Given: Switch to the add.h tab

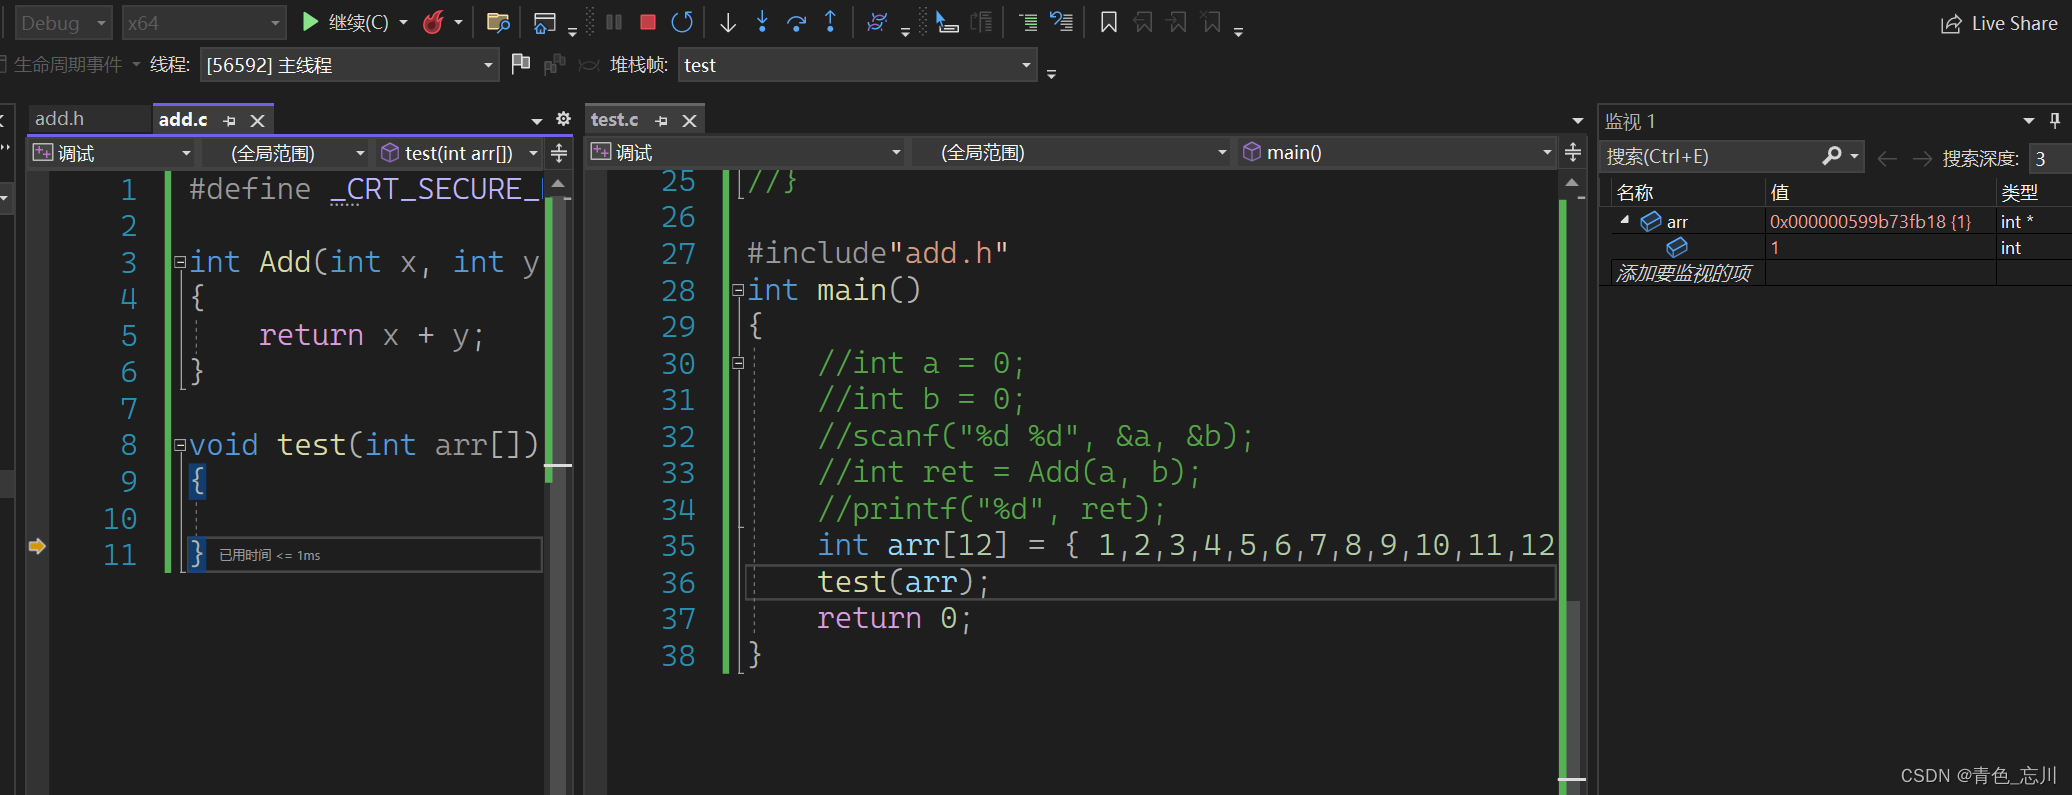Looking at the screenshot, I should point(60,119).
